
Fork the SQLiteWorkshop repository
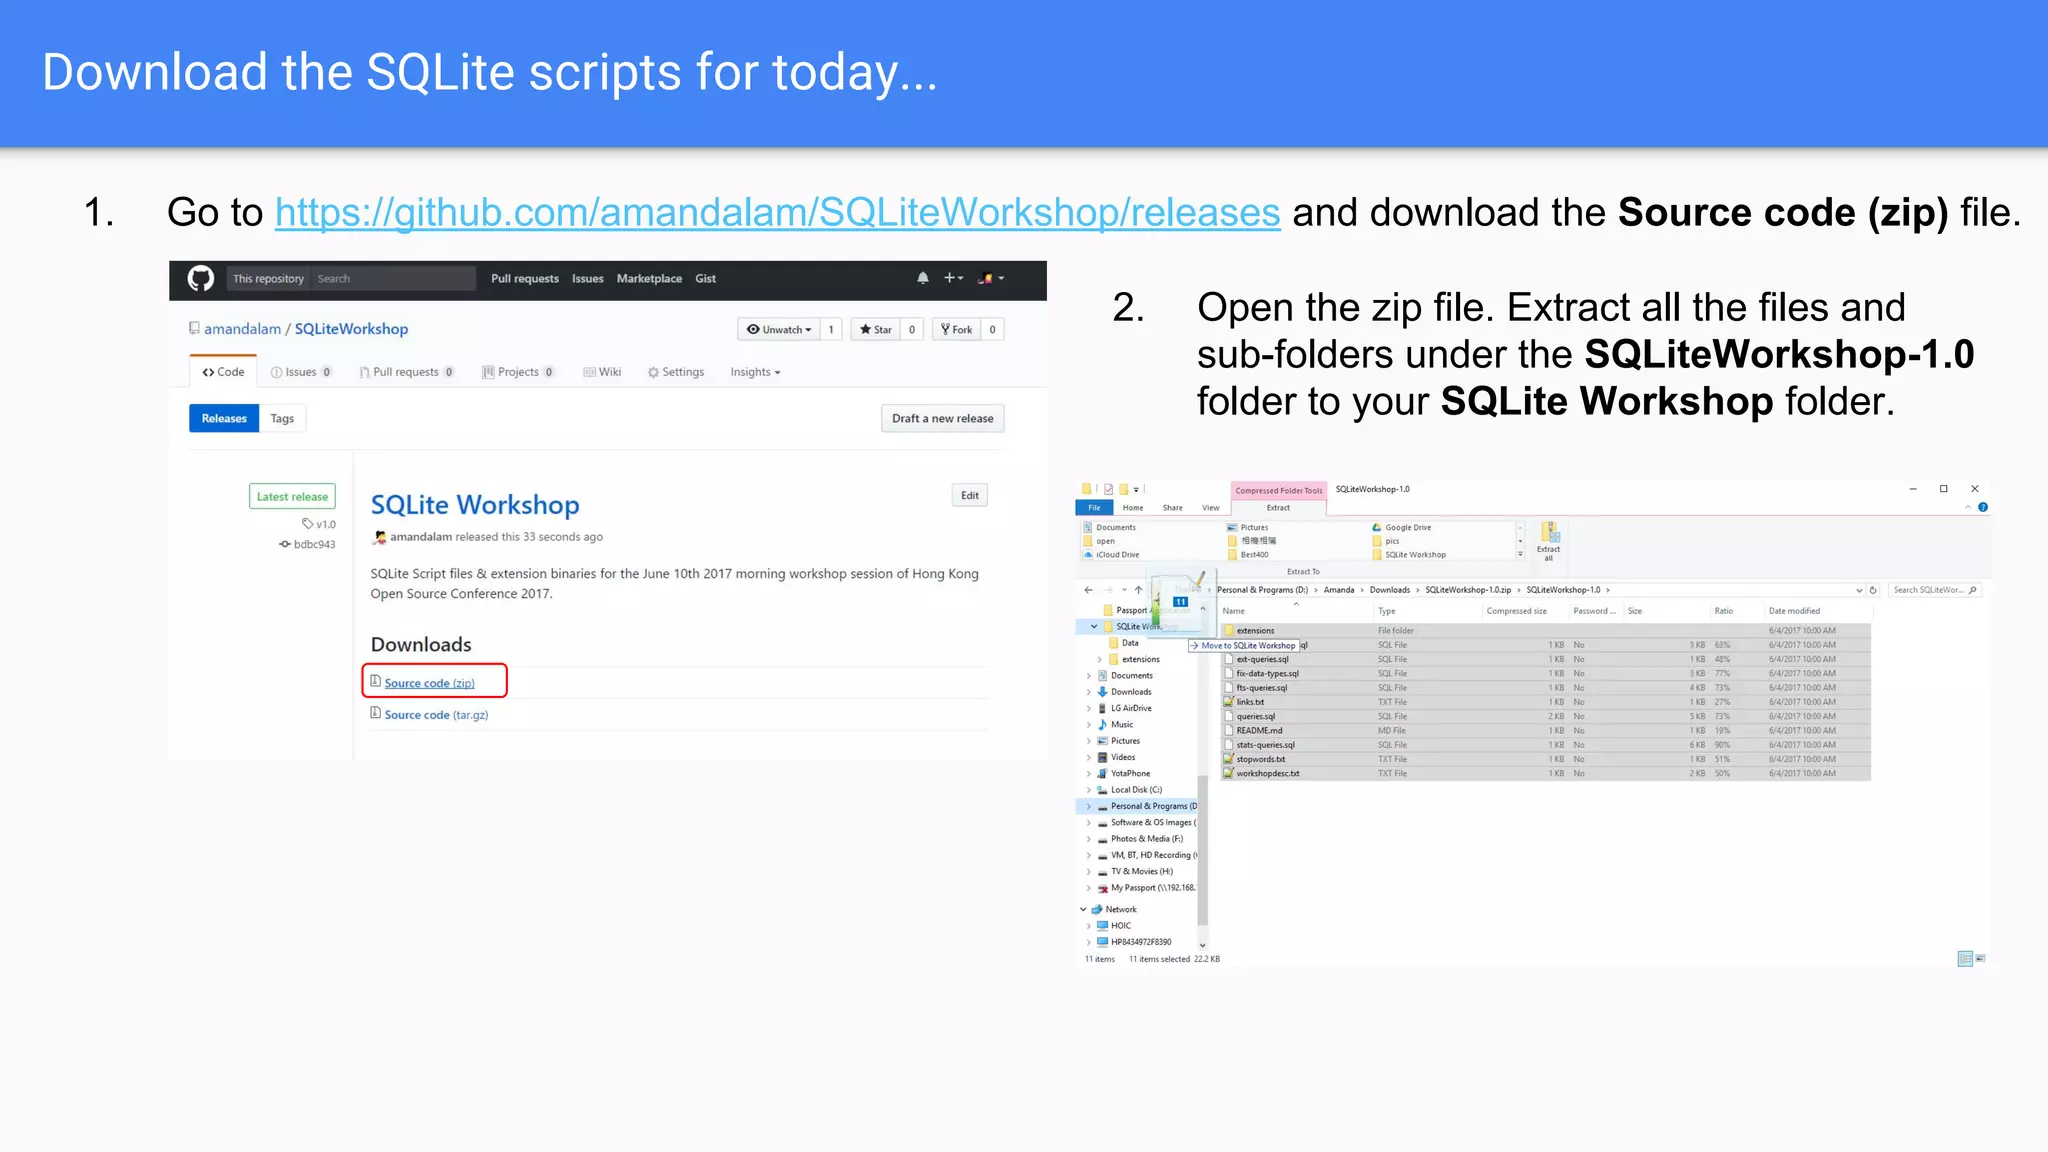pyautogui.click(x=956, y=330)
